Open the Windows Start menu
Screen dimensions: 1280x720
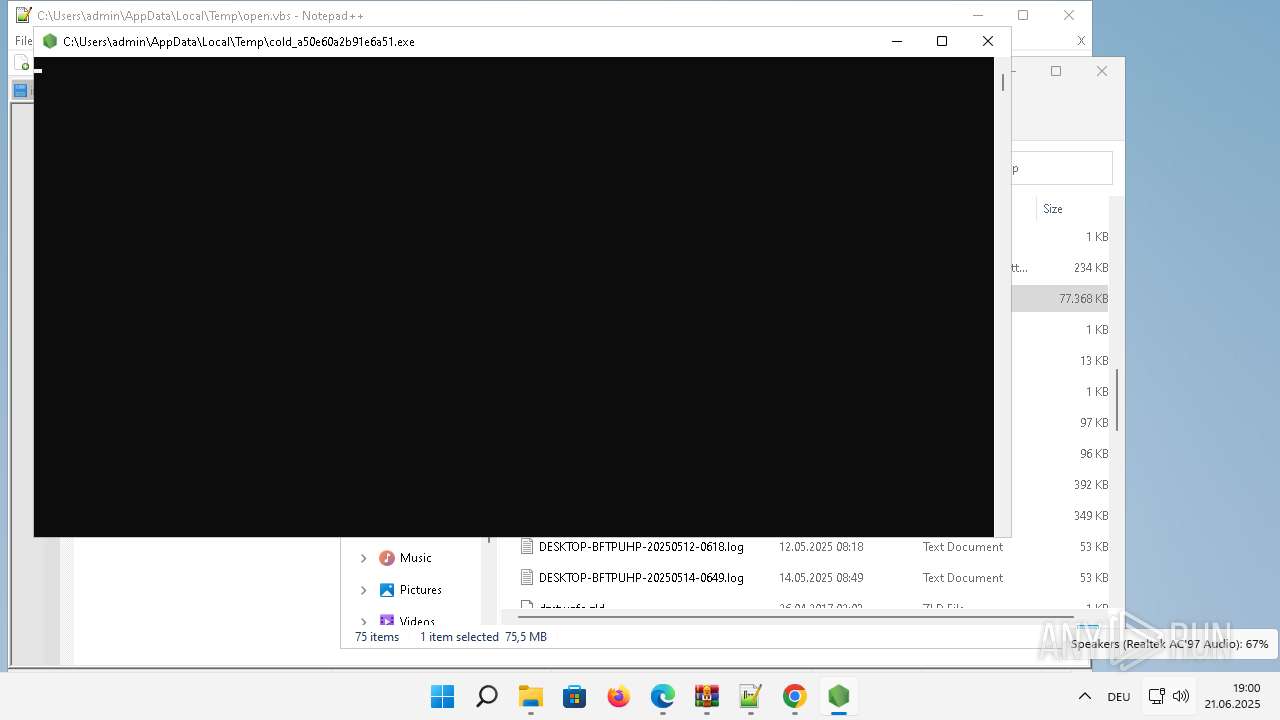[442, 696]
